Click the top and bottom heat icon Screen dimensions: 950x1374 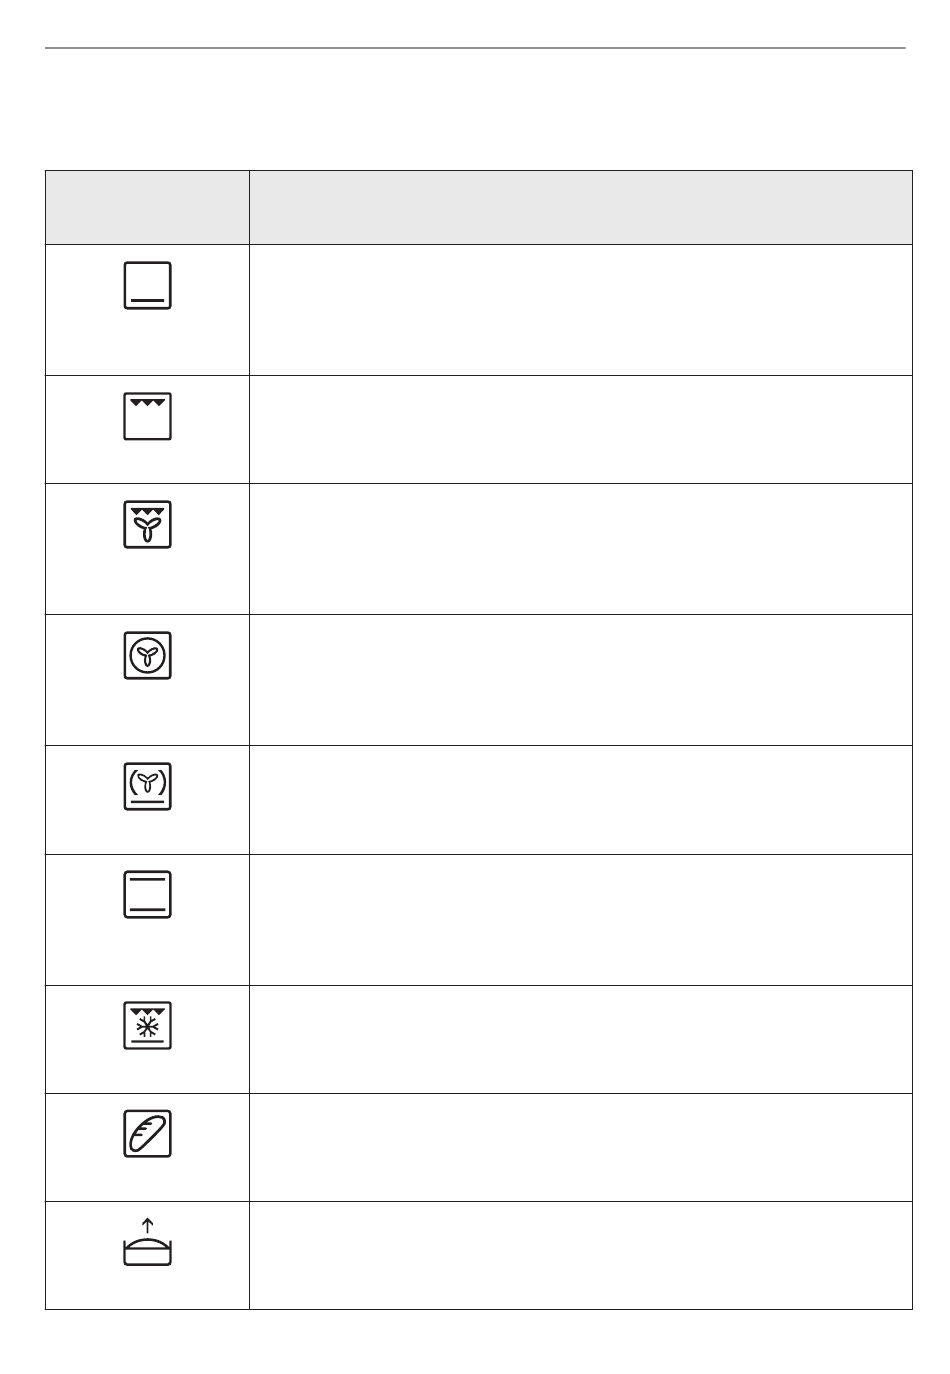coord(148,895)
